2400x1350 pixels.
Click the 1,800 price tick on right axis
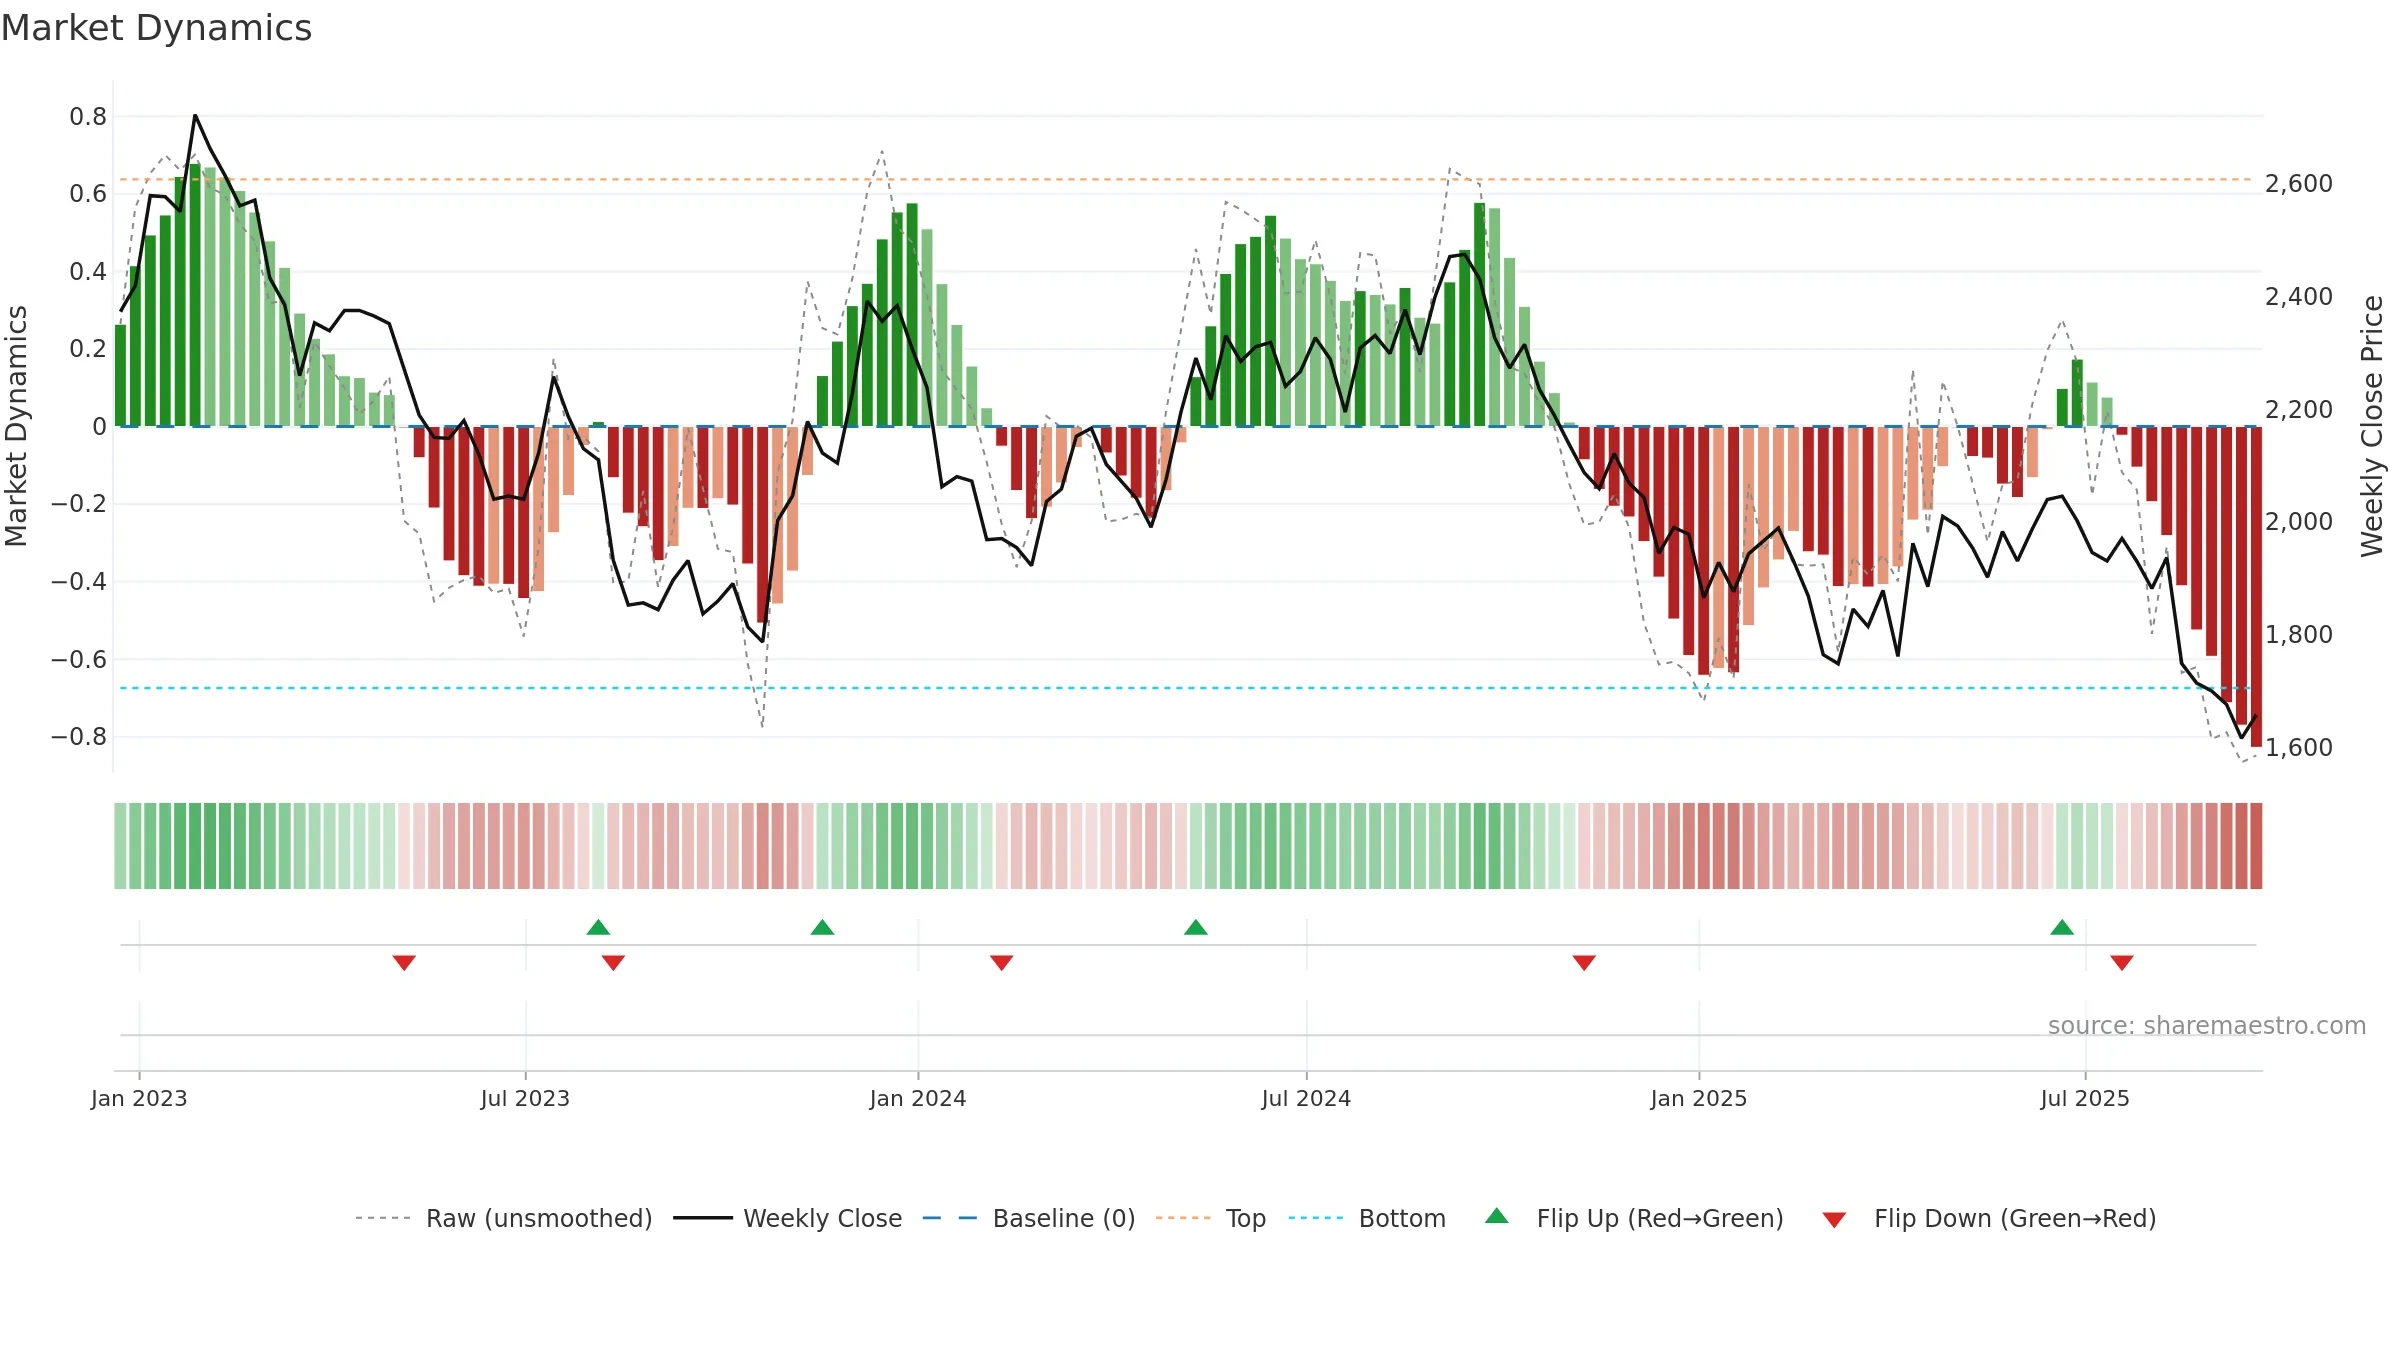[x=2299, y=635]
